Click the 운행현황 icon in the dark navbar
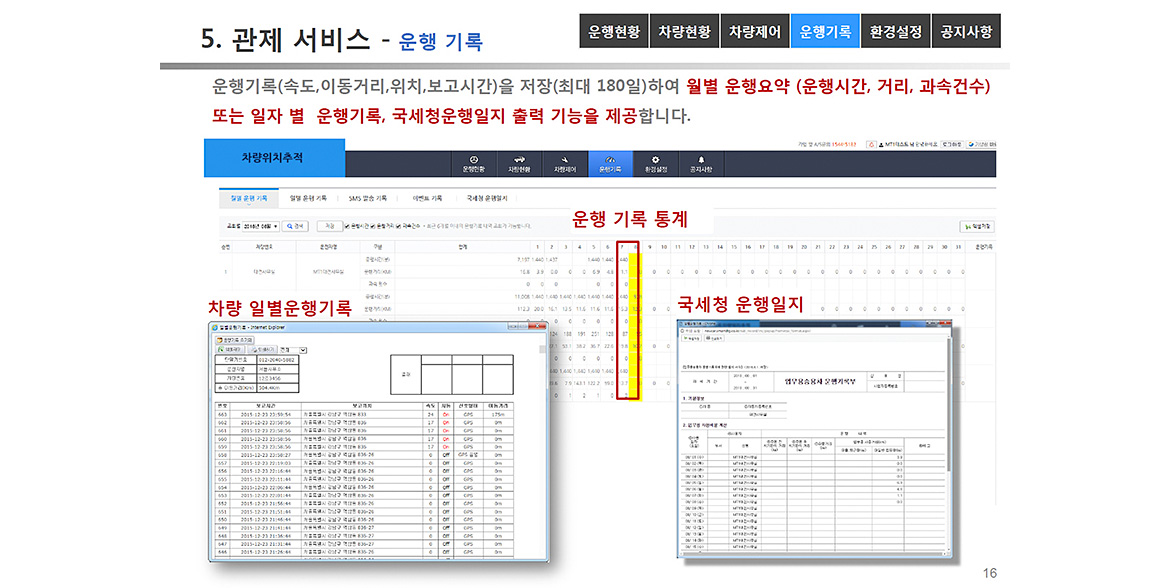Viewport: 1170px width, 588px height. (473, 160)
